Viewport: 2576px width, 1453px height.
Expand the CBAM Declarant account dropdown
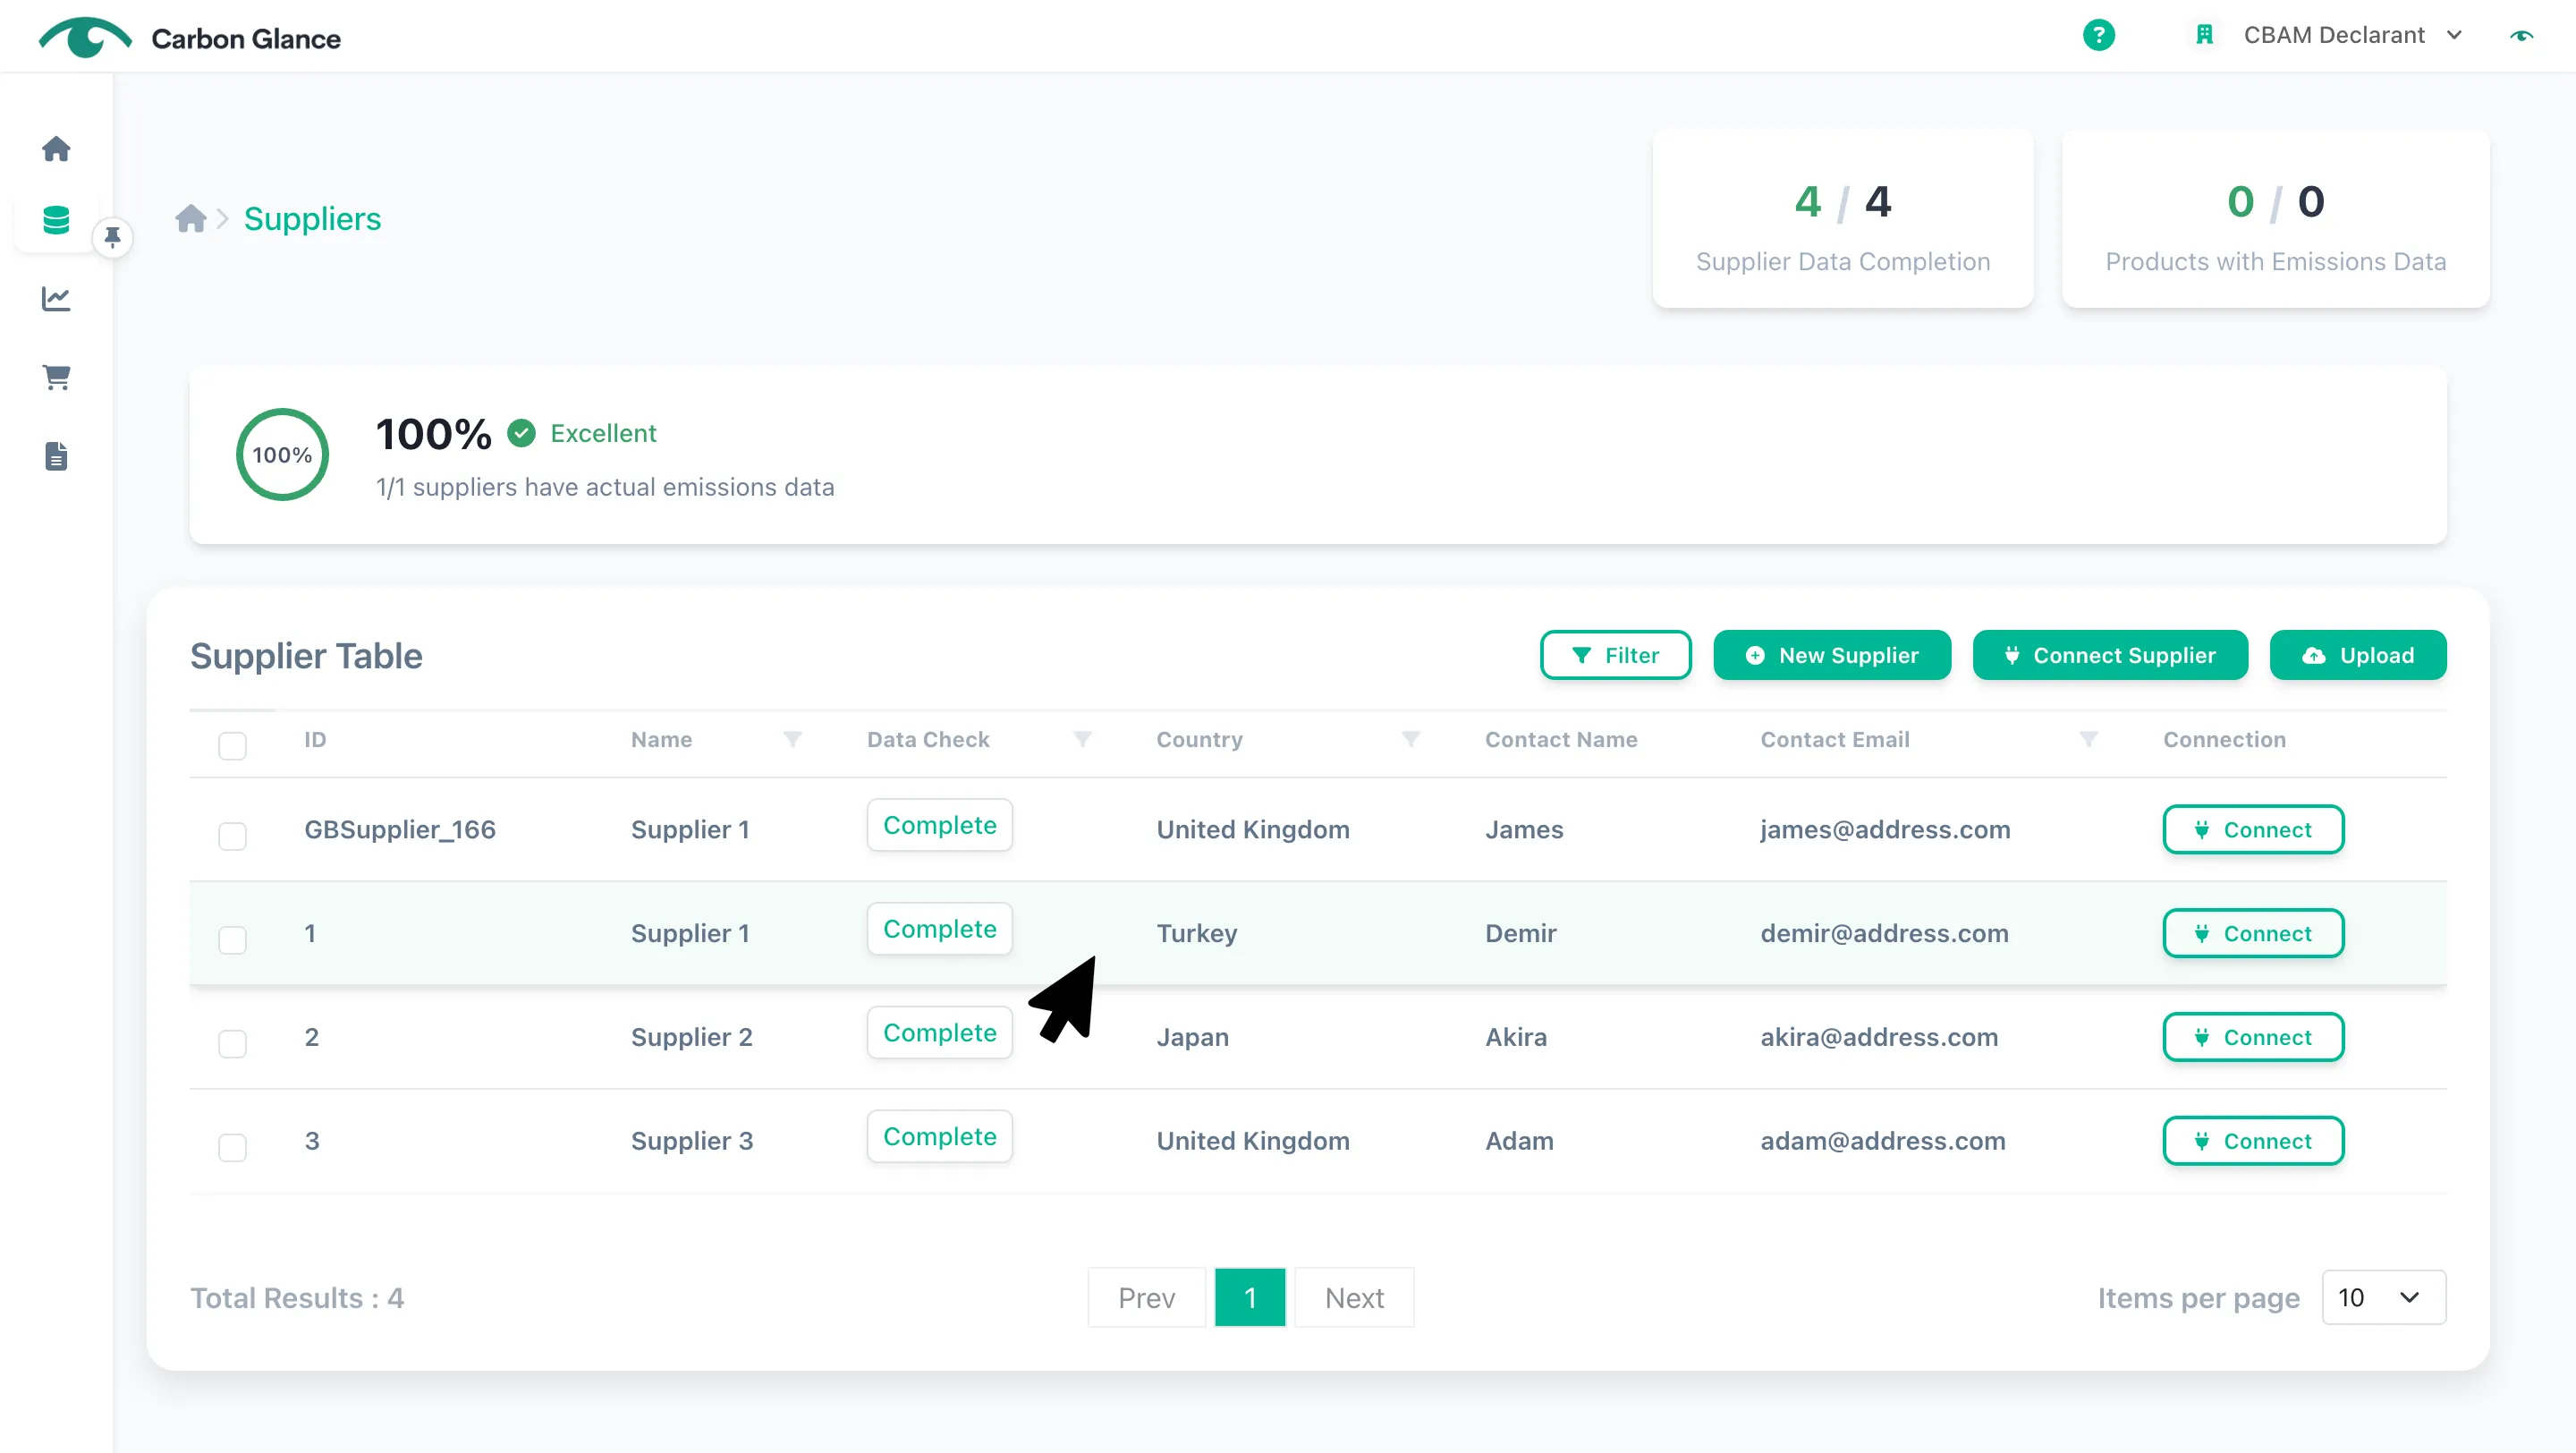(x=2352, y=35)
